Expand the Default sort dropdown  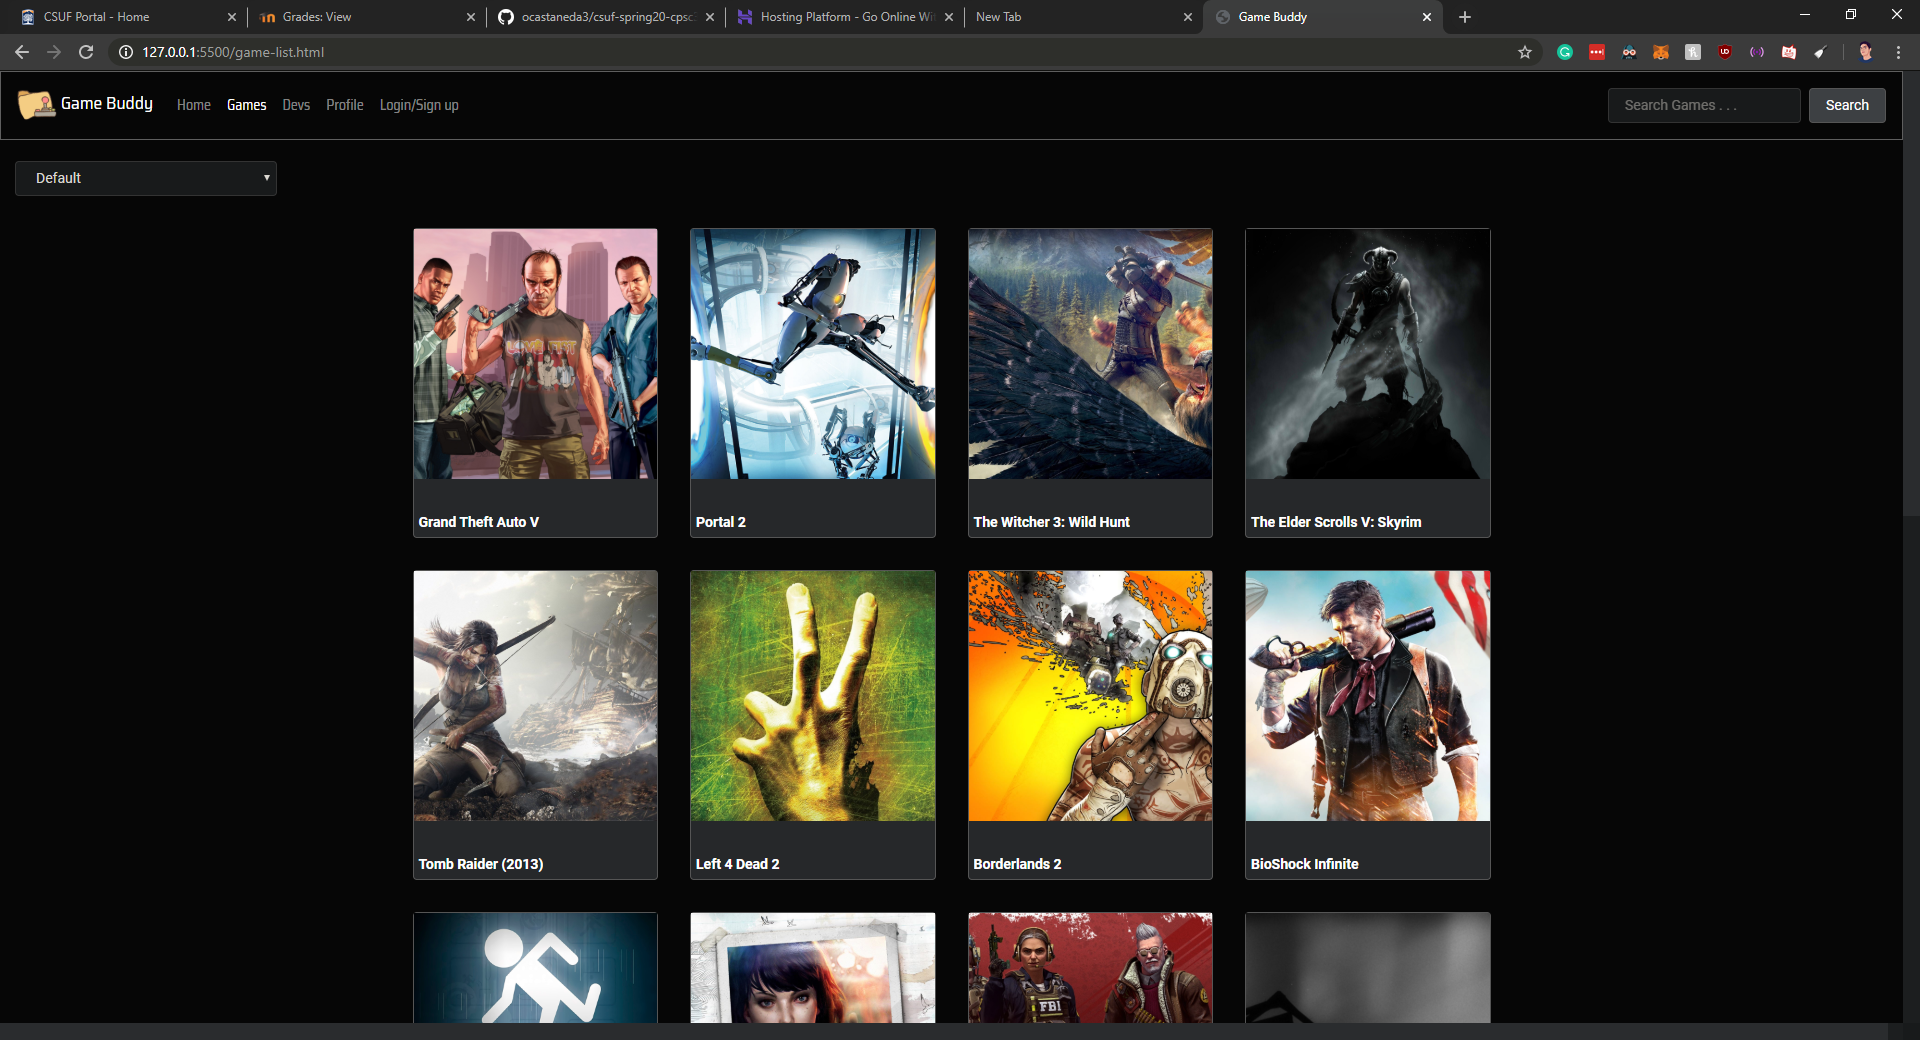point(146,178)
